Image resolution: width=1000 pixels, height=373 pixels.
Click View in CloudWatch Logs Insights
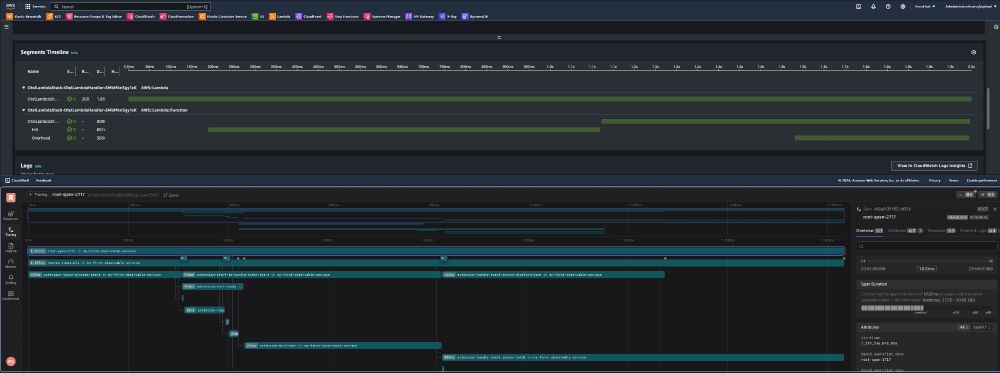point(934,166)
